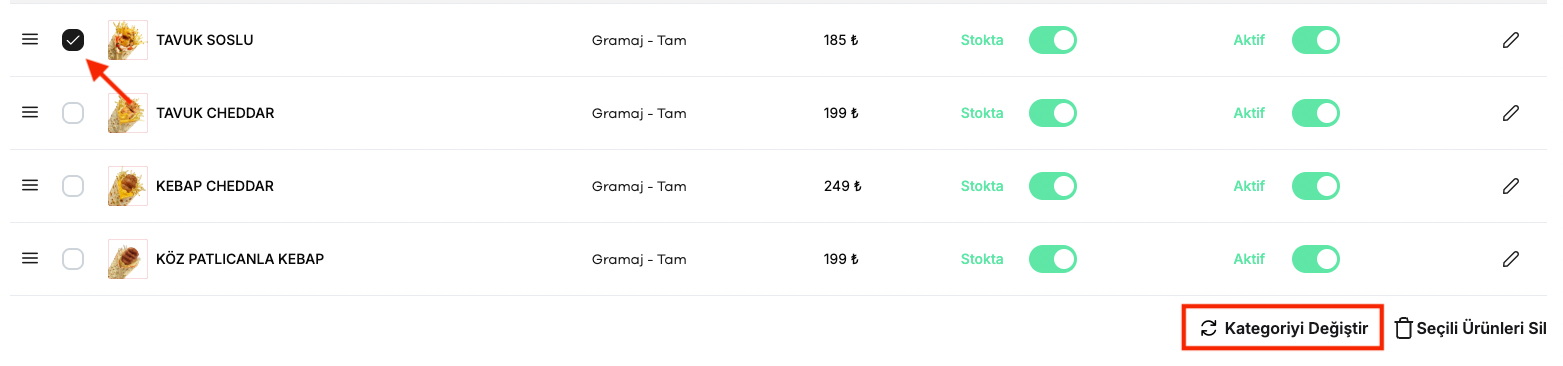The image size is (1563, 366).
Task: Open pencil edit icon for TAVUK CHEDDAR
Action: click(x=1511, y=113)
